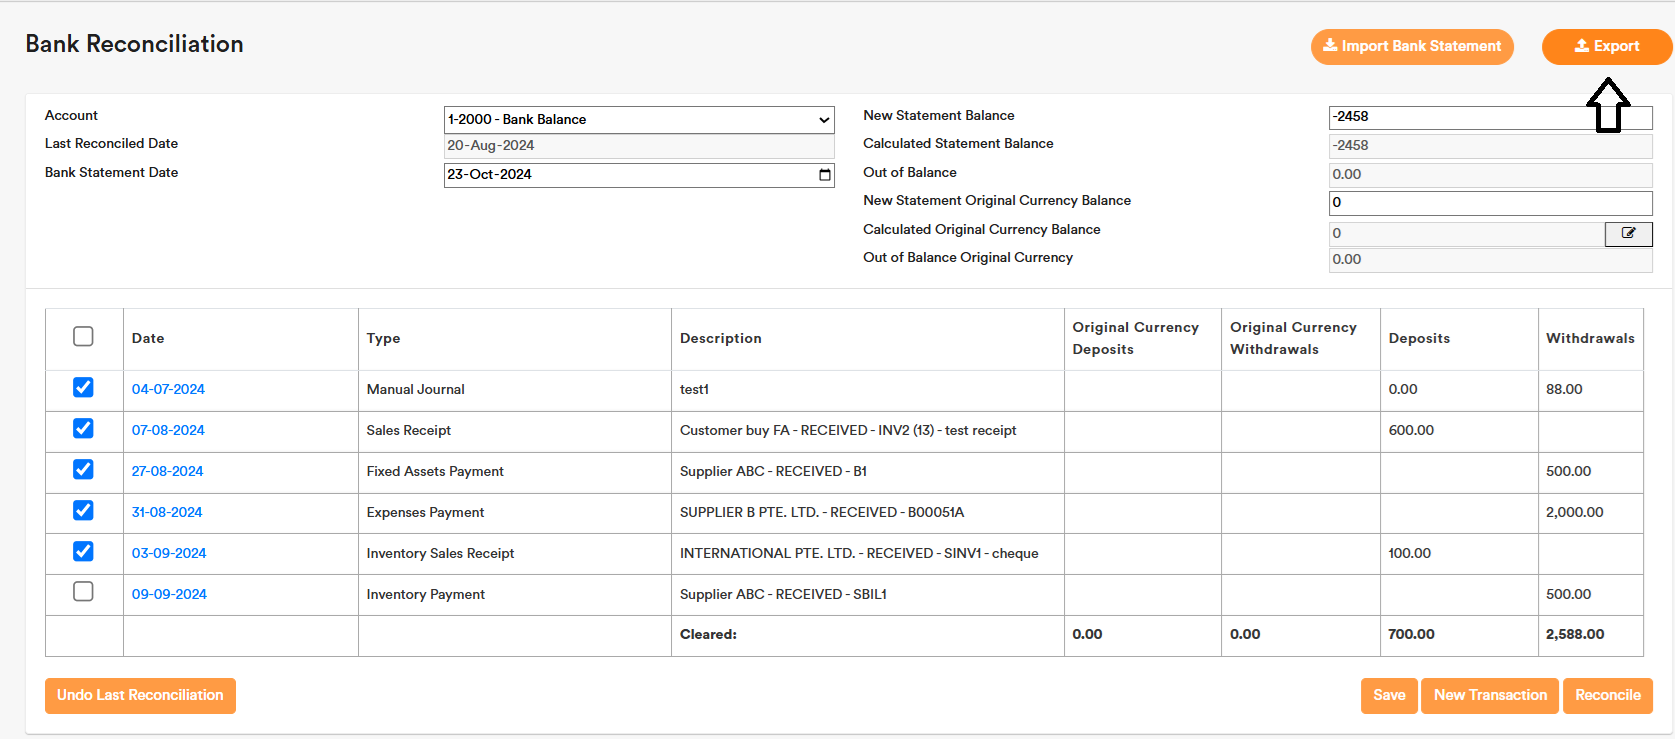Open the 03-09-2024 date link
Image resolution: width=1675 pixels, height=739 pixels.
(169, 553)
